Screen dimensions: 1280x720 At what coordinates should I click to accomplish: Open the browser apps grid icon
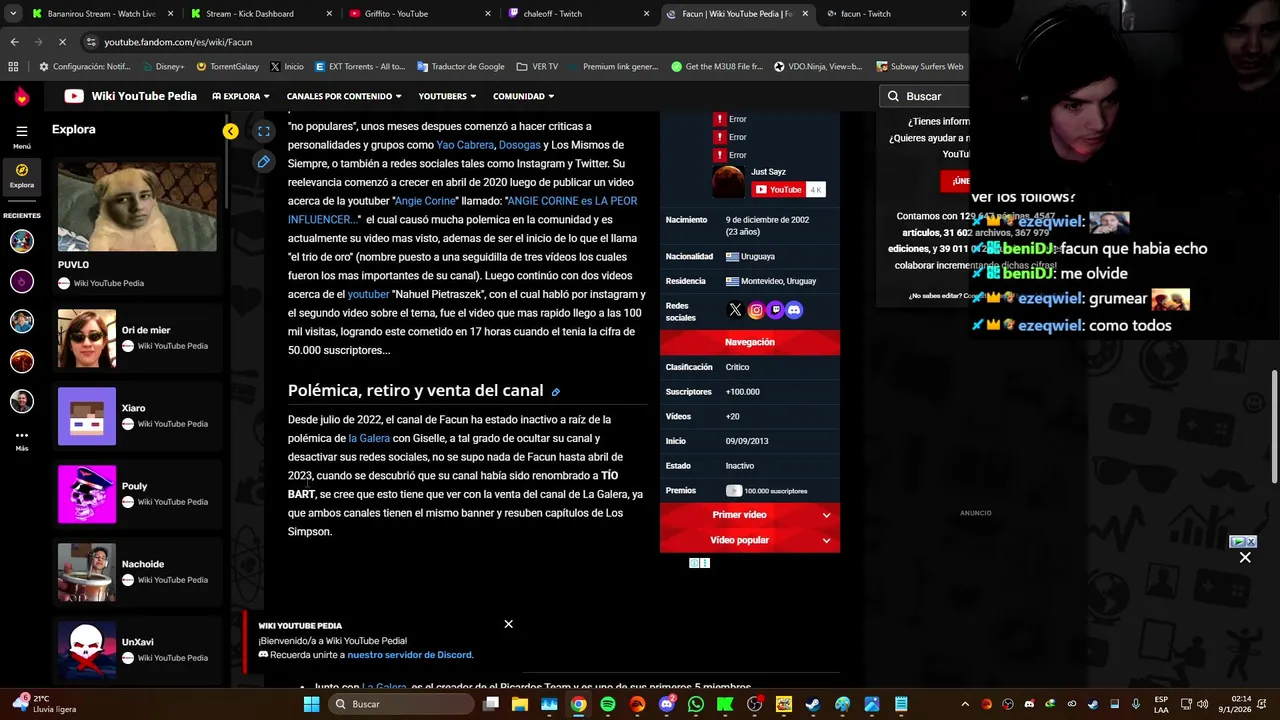pos(13,67)
